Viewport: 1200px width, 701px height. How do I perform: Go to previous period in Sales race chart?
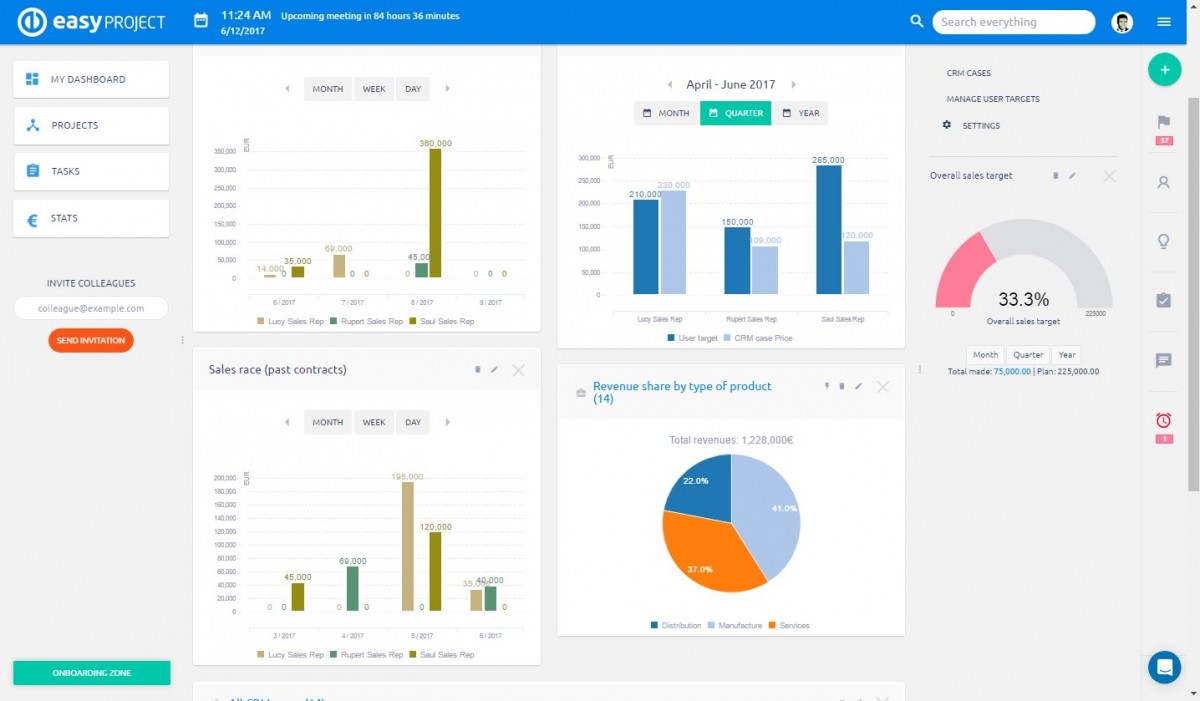[x=288, y=422]
